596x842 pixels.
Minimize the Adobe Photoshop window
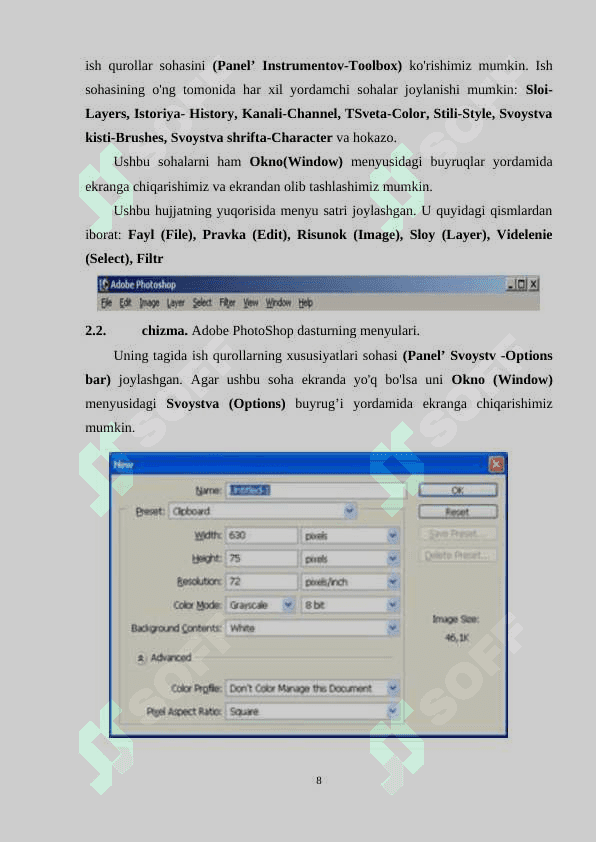coord(511,285)
